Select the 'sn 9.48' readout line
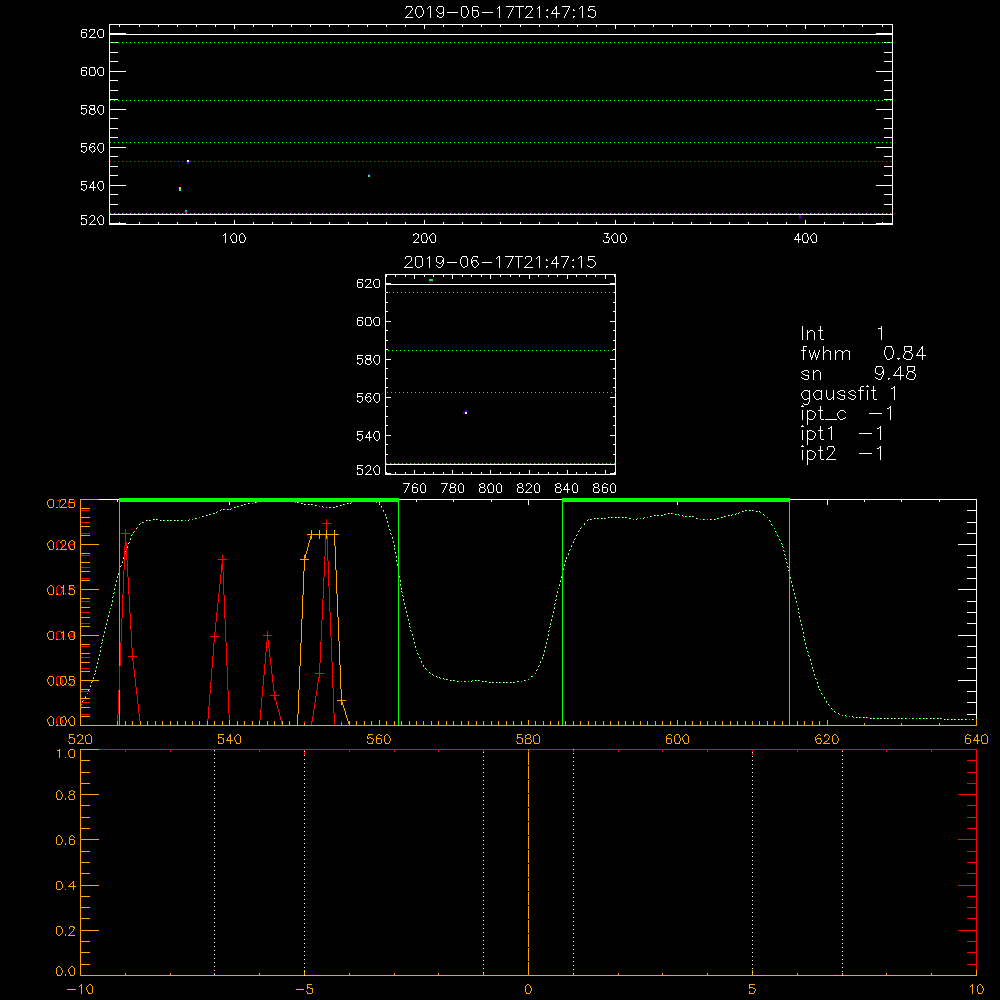Viewport: 1000px width, 1000px height. click(x=858, y=373)
